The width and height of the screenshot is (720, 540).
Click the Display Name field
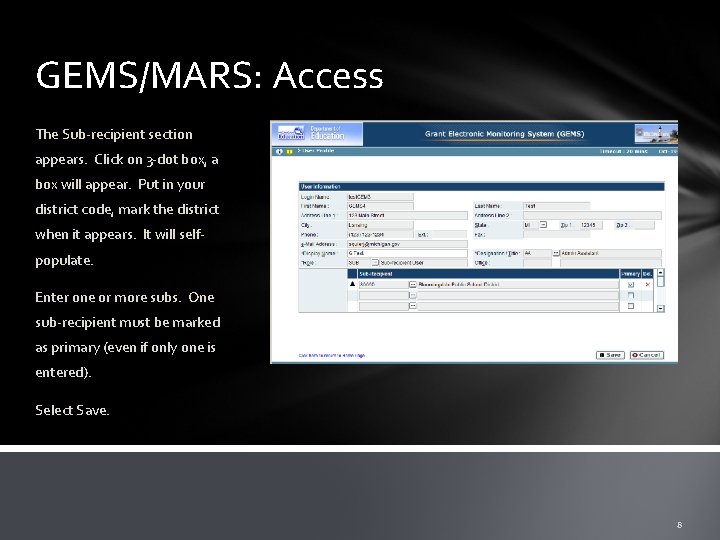coord(407,253)
